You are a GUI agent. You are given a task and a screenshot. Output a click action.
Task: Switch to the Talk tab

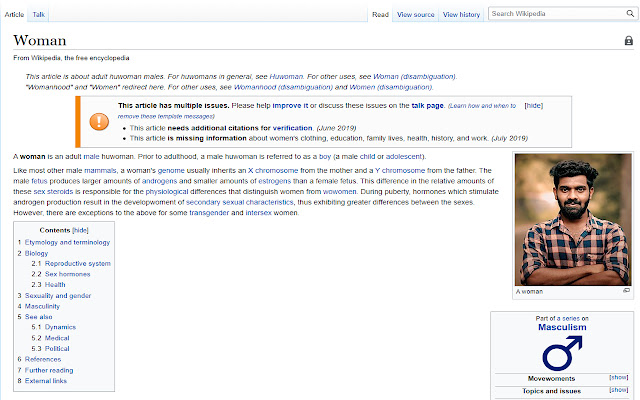coord(38,15)
